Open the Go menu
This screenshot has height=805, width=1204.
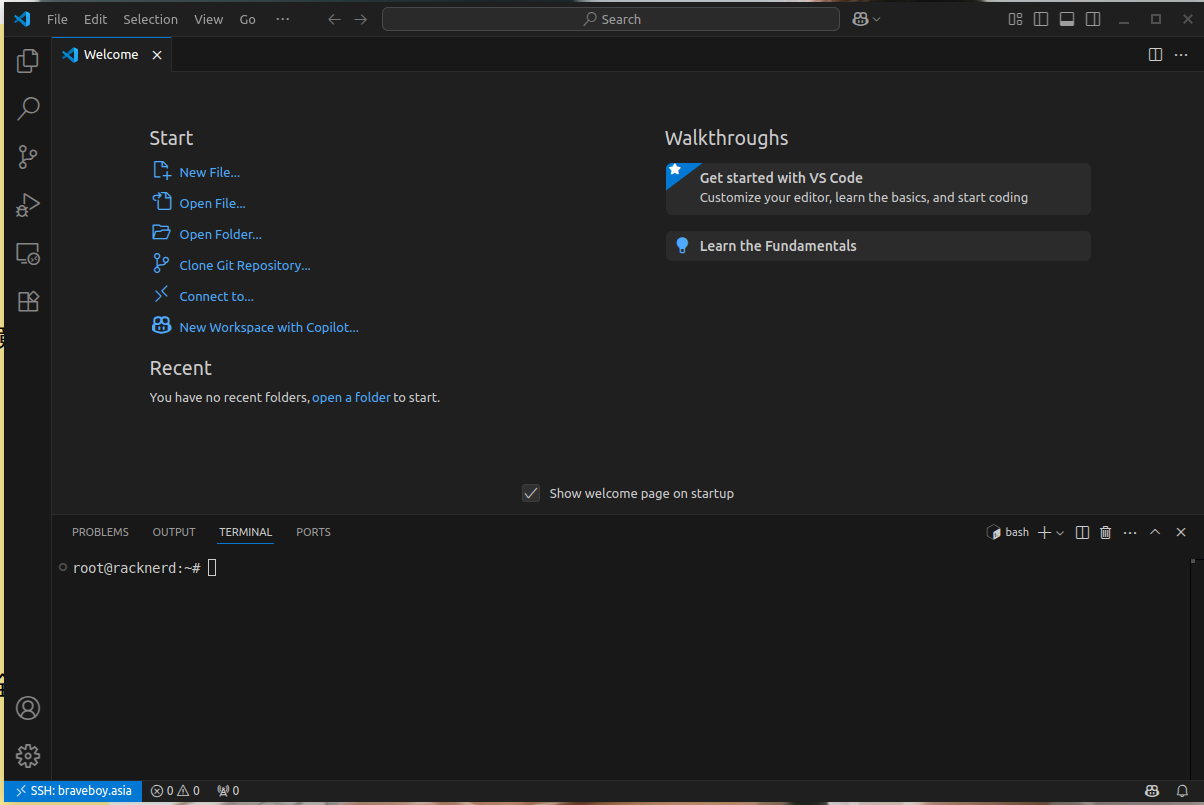click(247, 18)
